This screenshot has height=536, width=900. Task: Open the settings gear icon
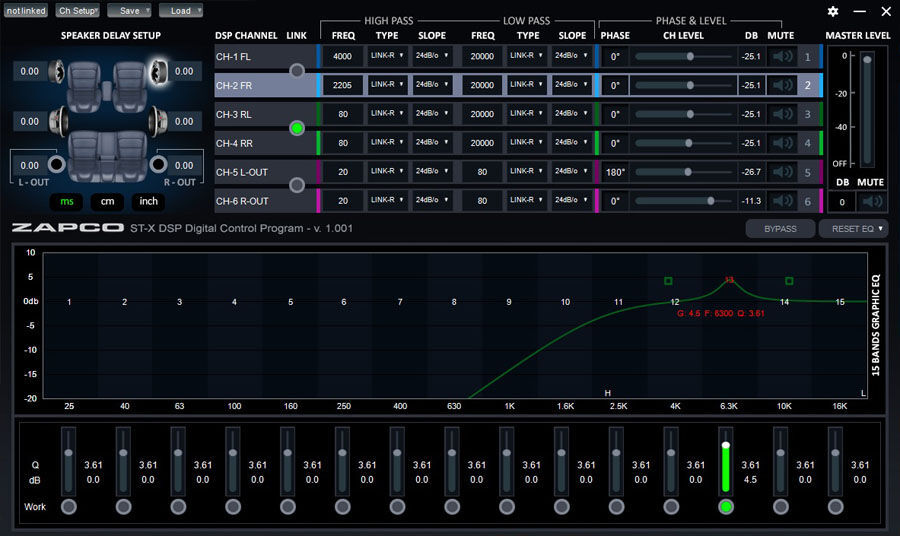click(x=833, y=11)
